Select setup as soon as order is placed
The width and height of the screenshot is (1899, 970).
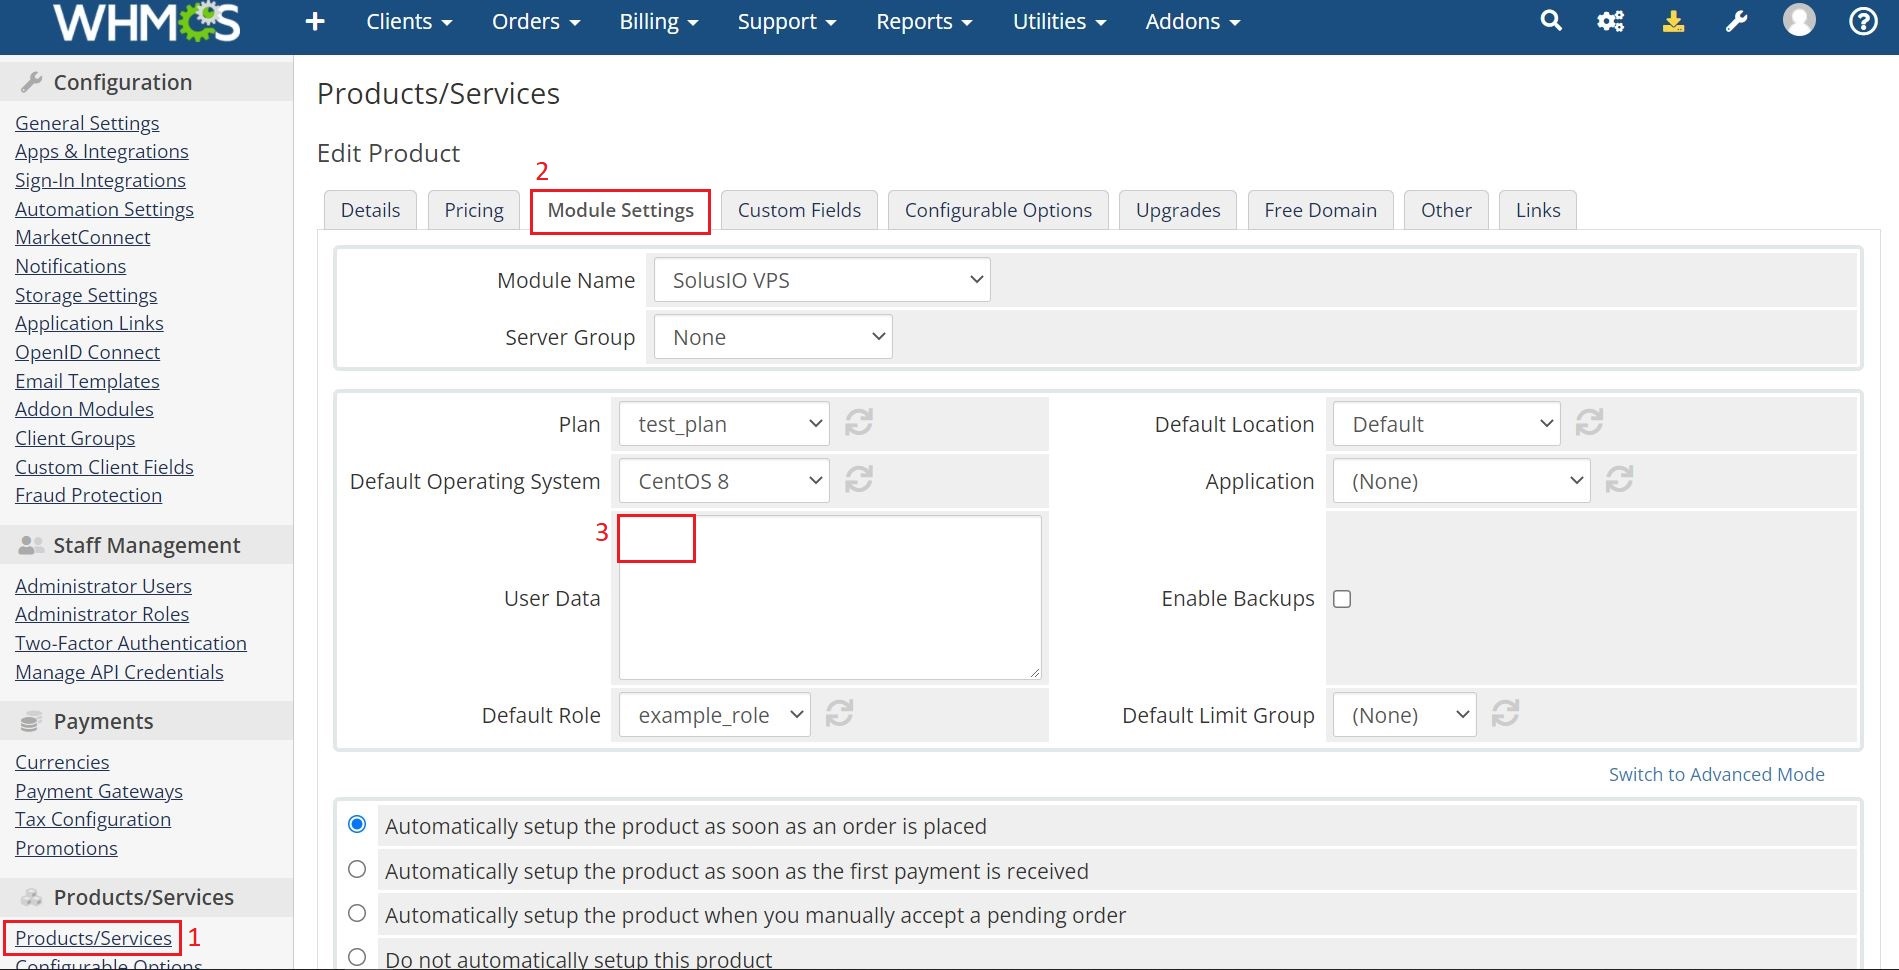point(357,825)
